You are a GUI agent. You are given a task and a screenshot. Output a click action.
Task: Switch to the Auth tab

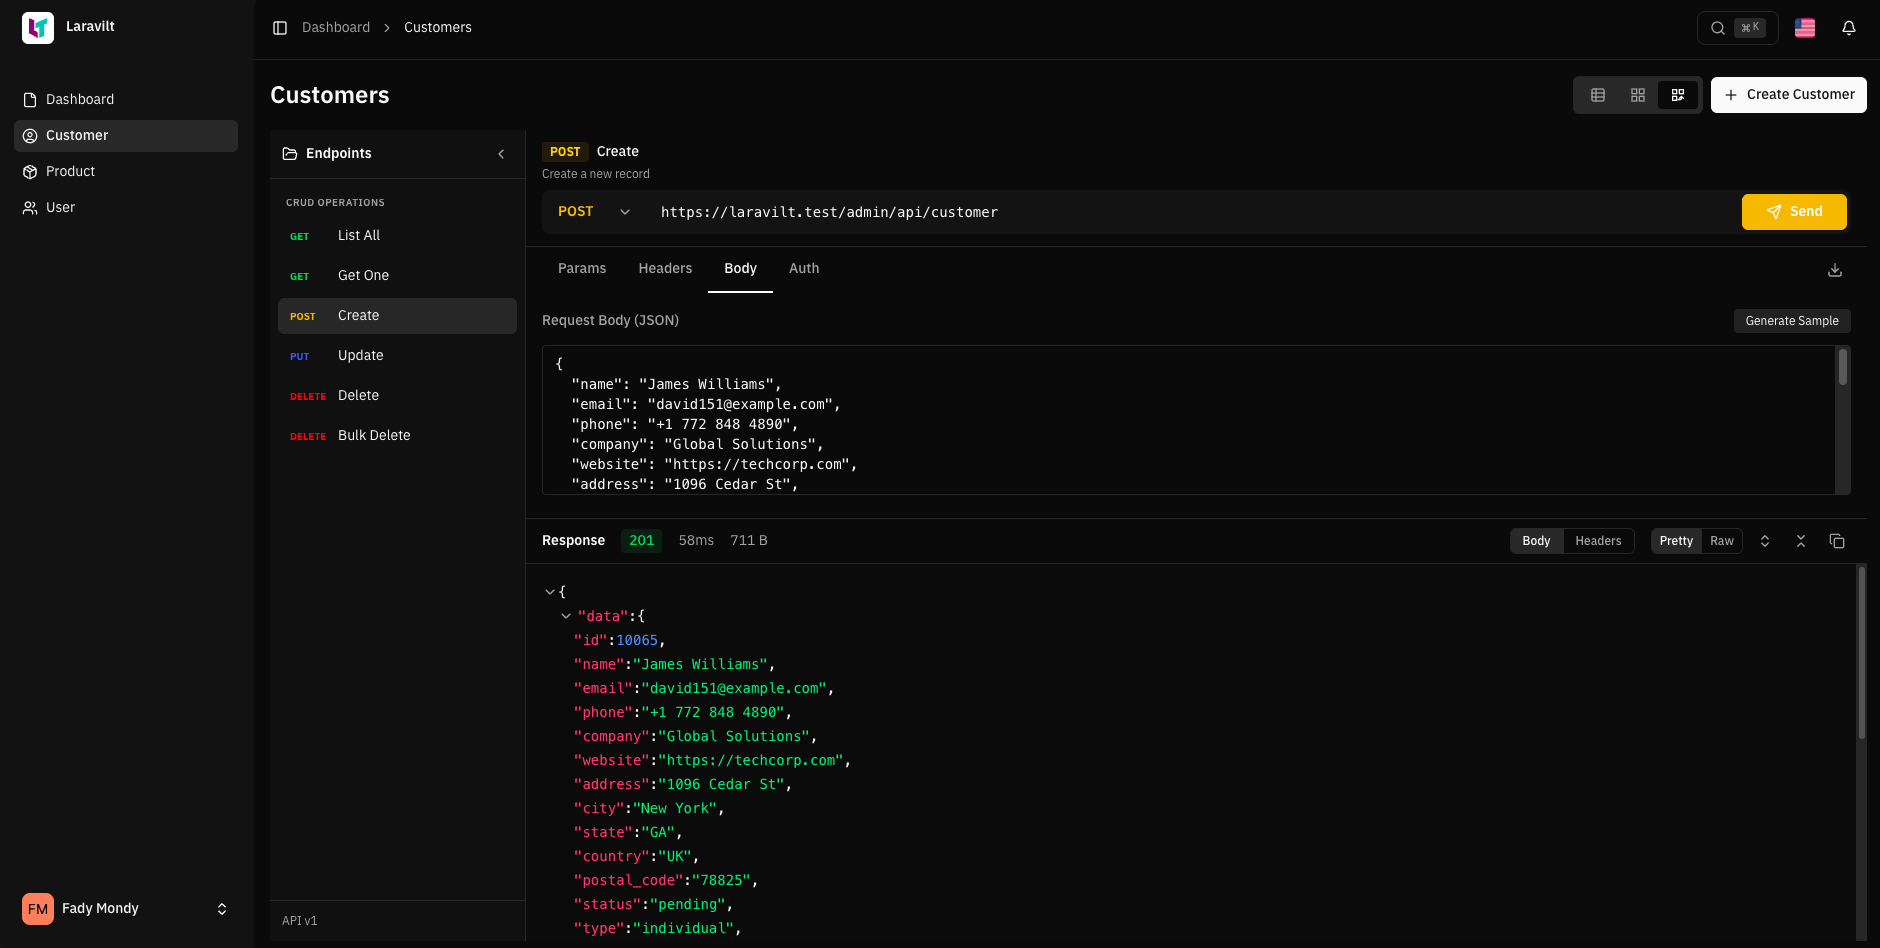[x=804, y=268]
